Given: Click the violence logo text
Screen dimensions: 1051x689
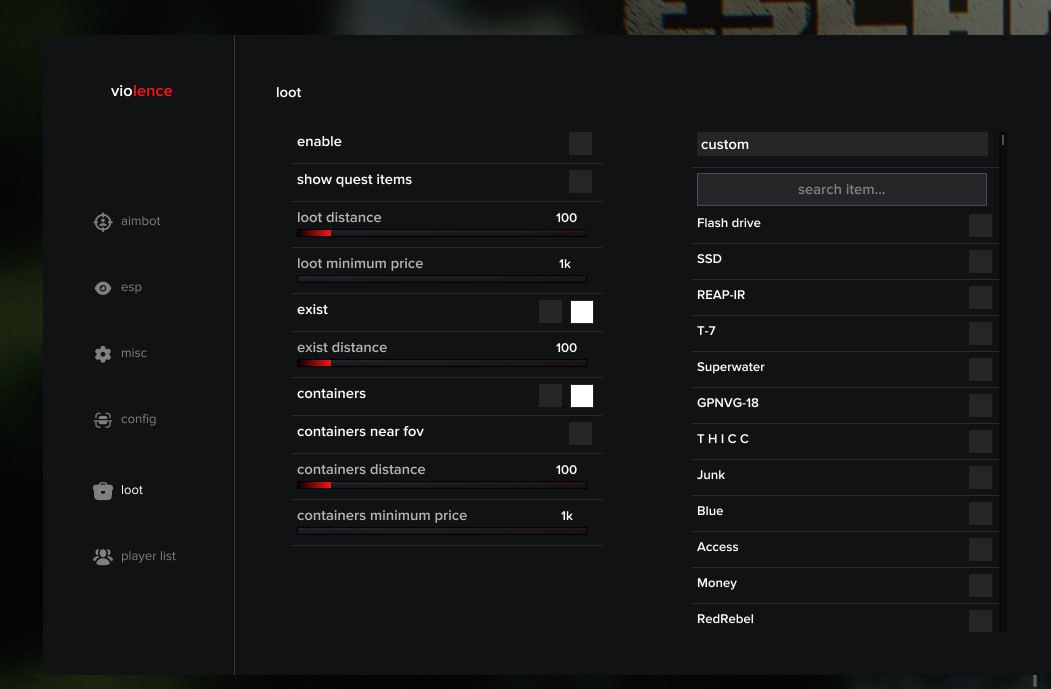Looking at the screenshot, I should (141, 91).
